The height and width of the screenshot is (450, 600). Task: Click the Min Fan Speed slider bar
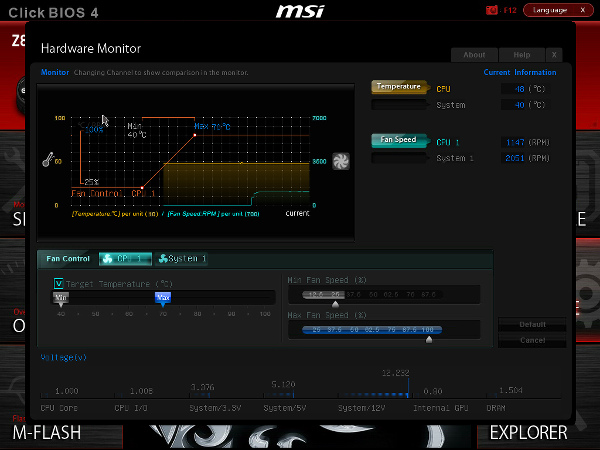coord(372,295)
